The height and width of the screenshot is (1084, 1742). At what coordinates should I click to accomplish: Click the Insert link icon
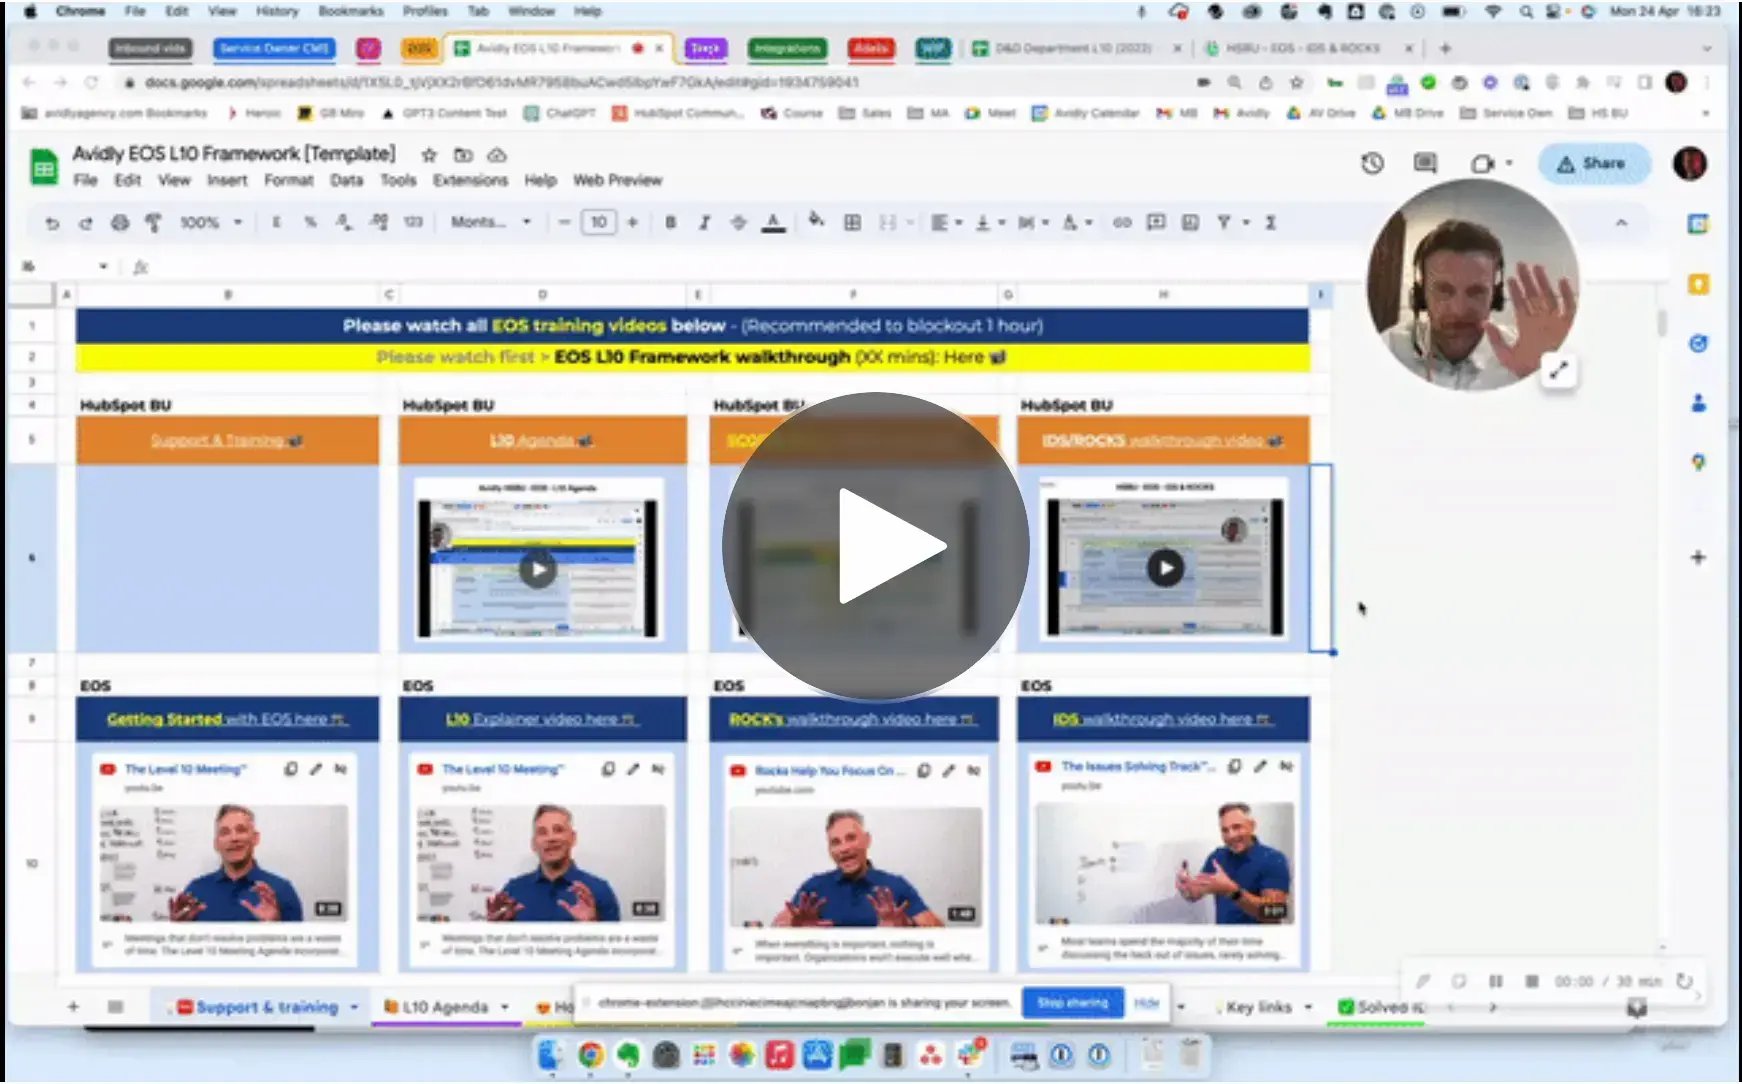point(1122,222)
